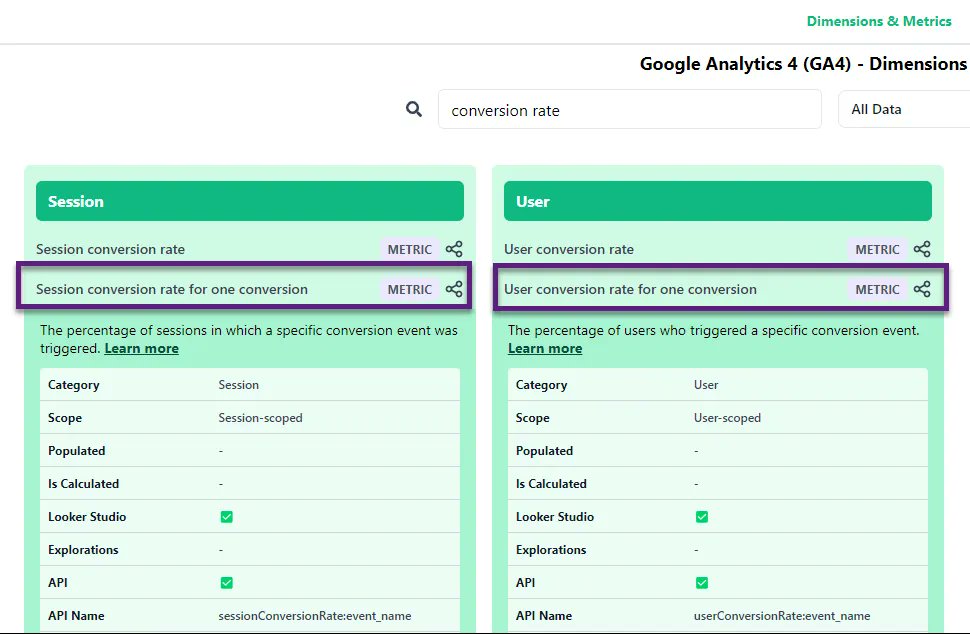Click the Session-scoped scope value

pyautogui.click(x=260, y=418)
